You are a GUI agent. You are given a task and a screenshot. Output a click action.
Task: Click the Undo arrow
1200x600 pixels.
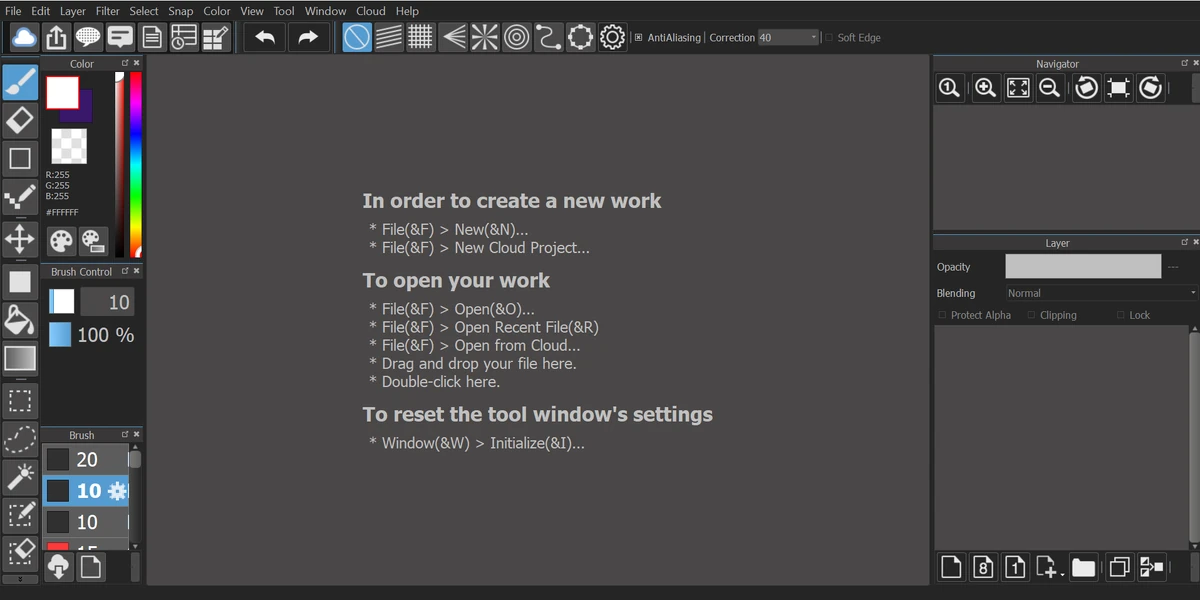pyautogui.click(x=265, y=38)
